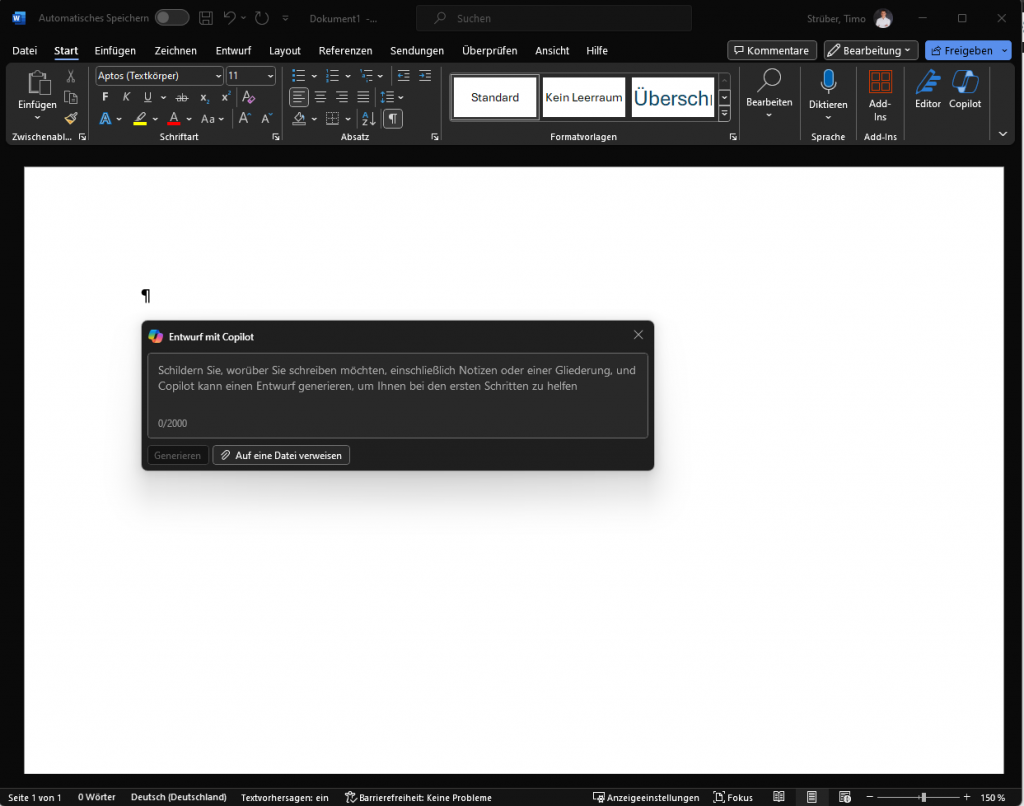Viewport: 1024px width, 806px height.
Task: Open the Einfügen ribbon tab
Action: (x=115, y=51)
